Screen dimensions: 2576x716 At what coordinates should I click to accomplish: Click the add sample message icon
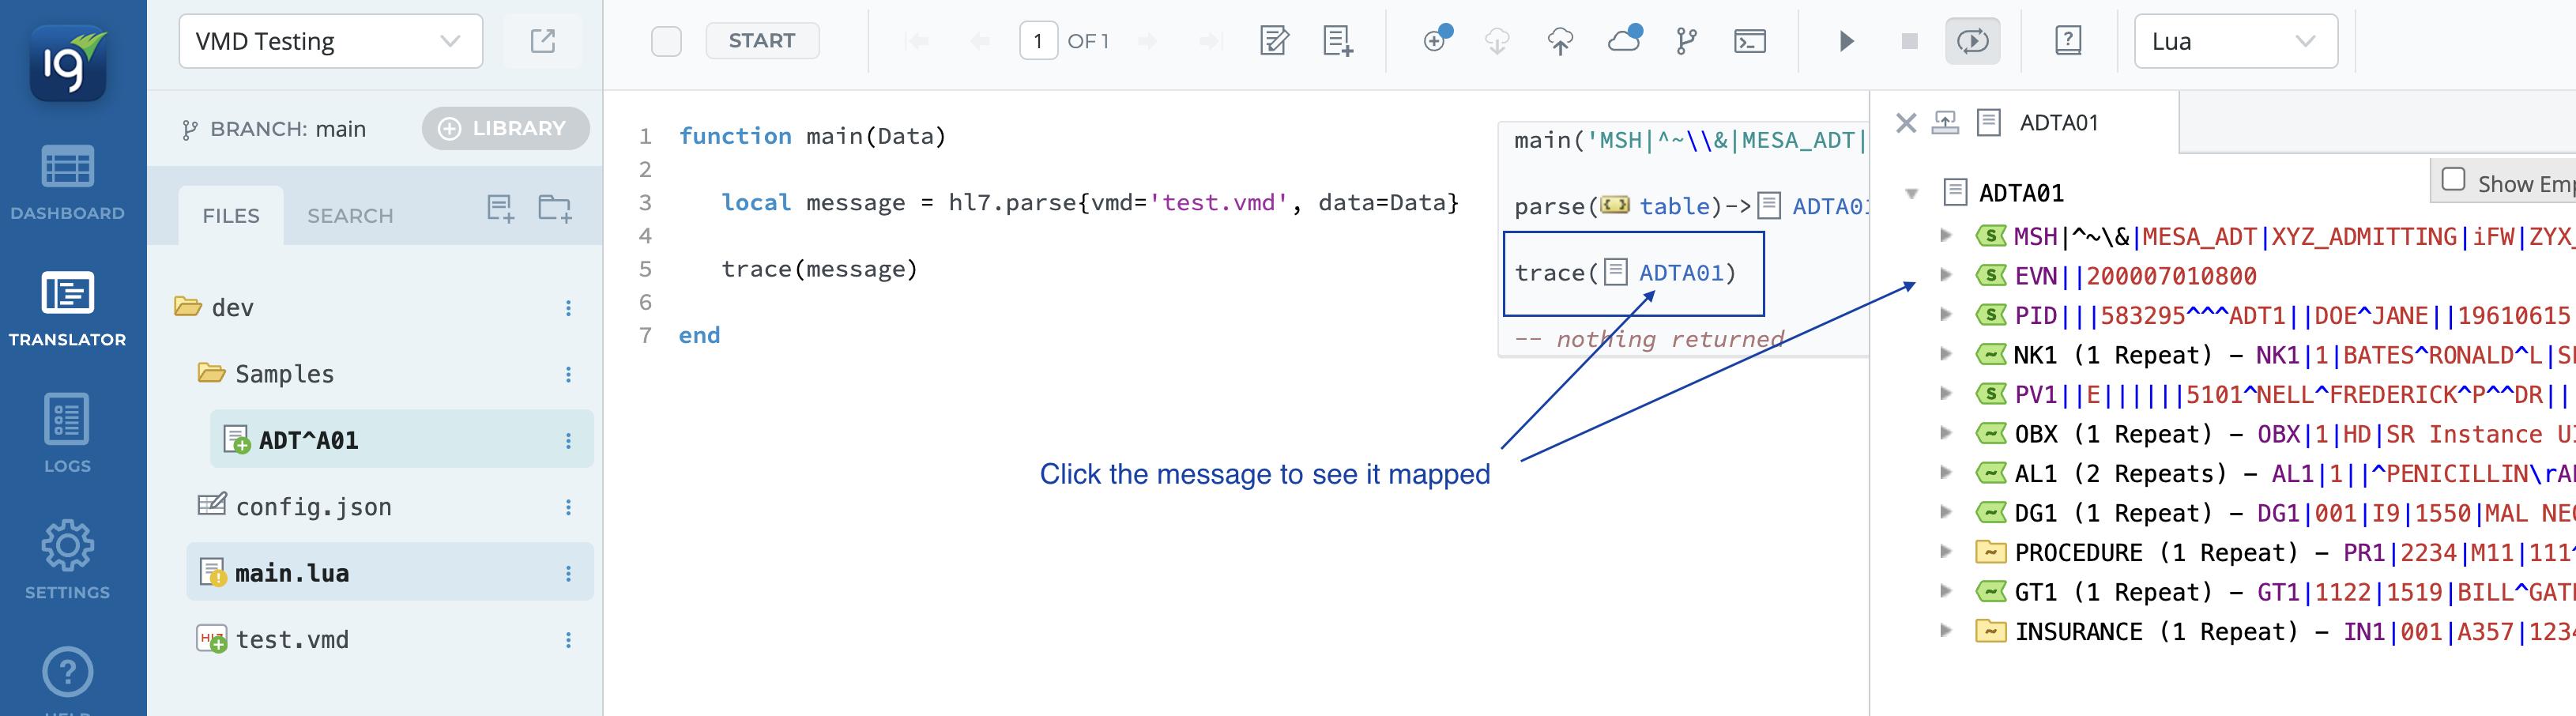pos(1337,41)
